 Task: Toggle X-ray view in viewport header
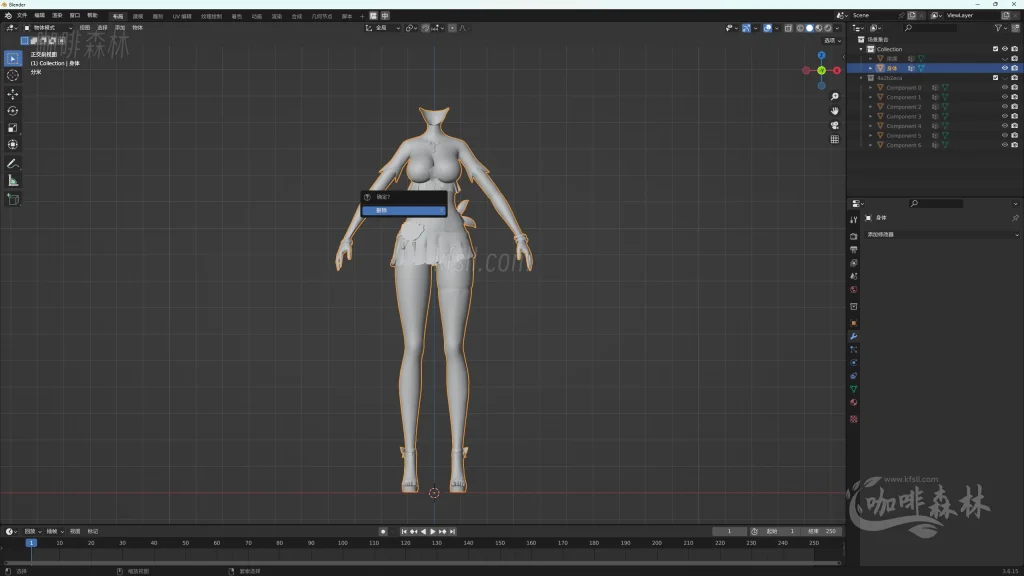click(788, 28)
